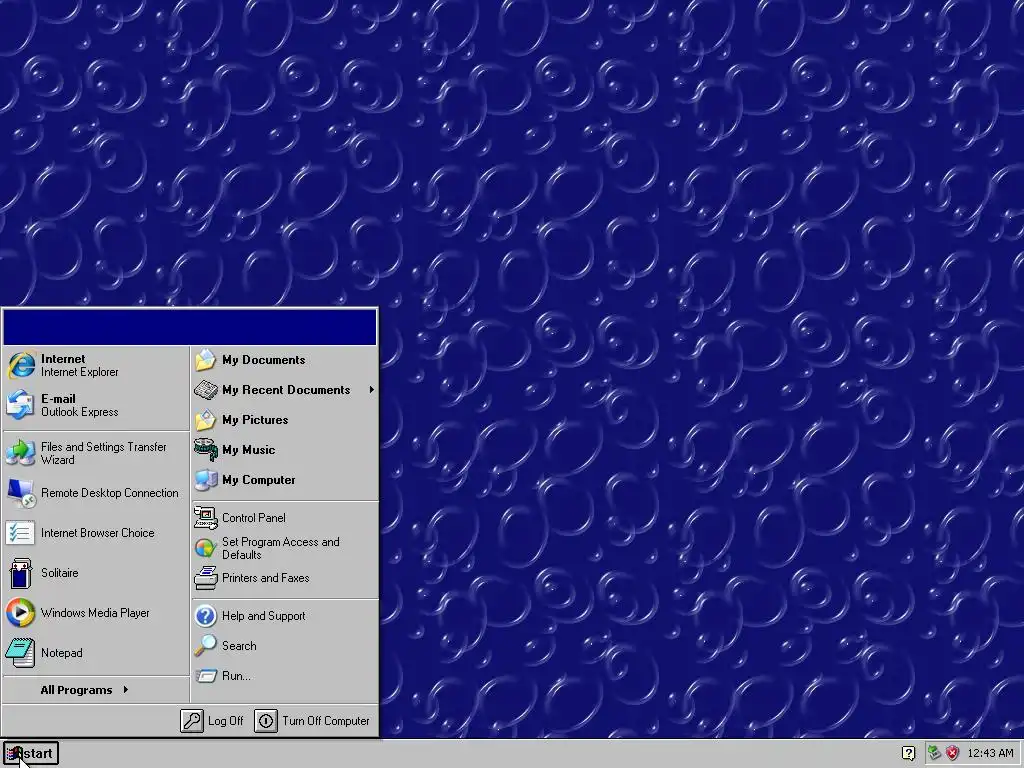Launch Remote Desktop Connection entry
The height and width of the screenshot is (768, 1024).
tap(95, 493)
